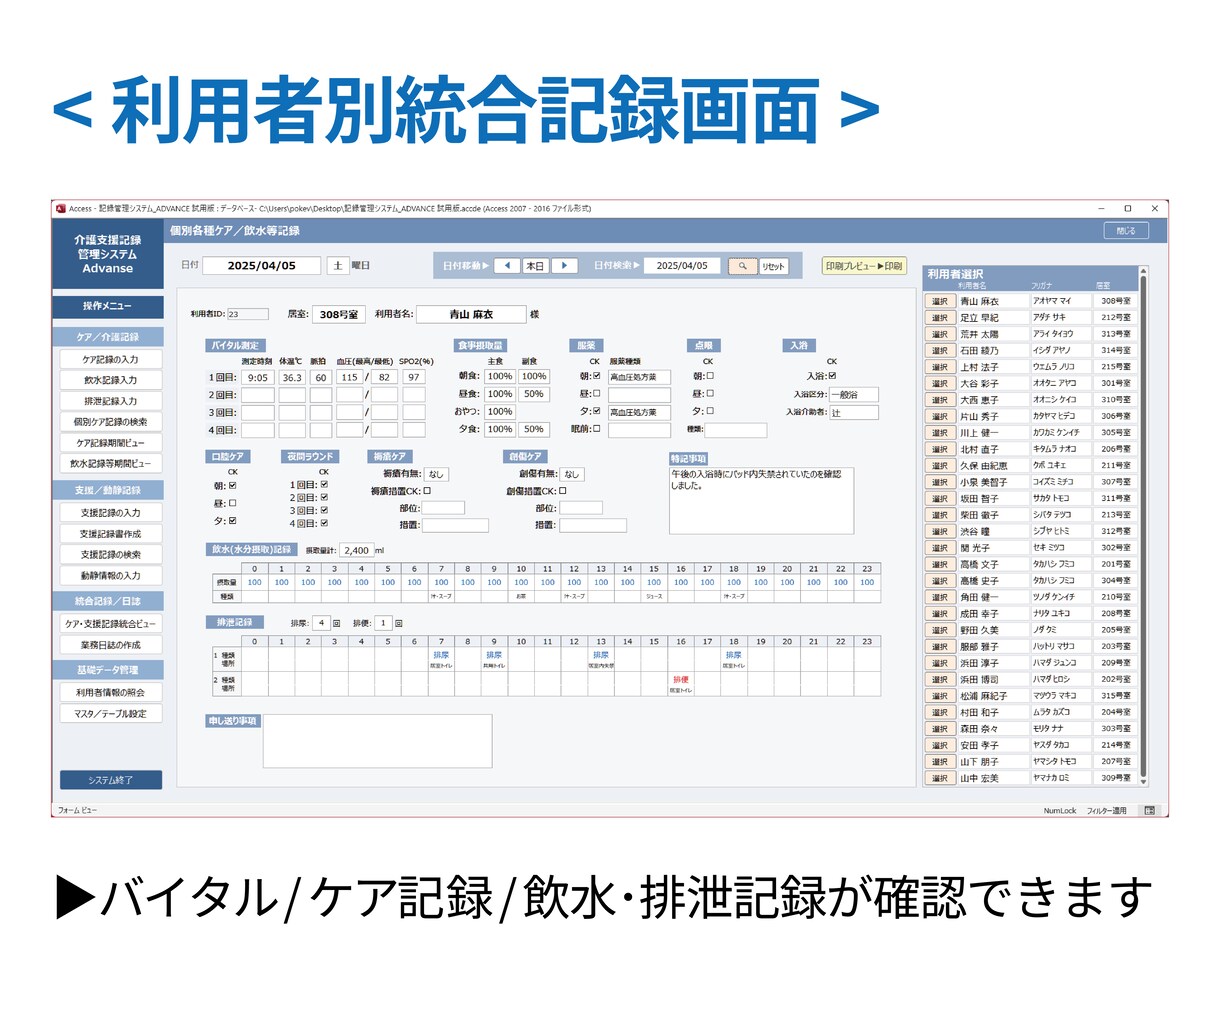Open 個別ケア記録の検索 from sidebar

[x=110, y=422]
